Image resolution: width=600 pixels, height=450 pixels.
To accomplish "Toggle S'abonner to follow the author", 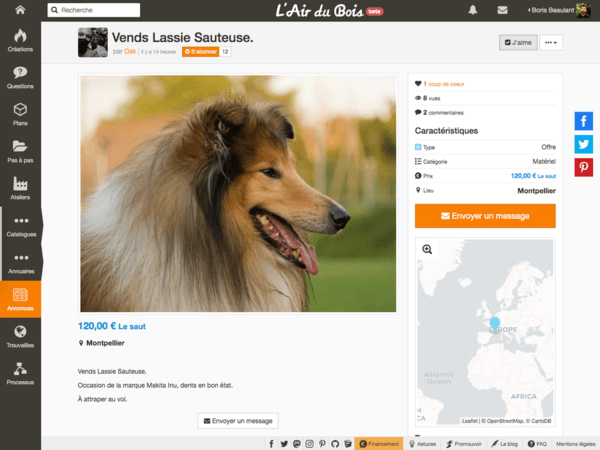I will [199, 51].
